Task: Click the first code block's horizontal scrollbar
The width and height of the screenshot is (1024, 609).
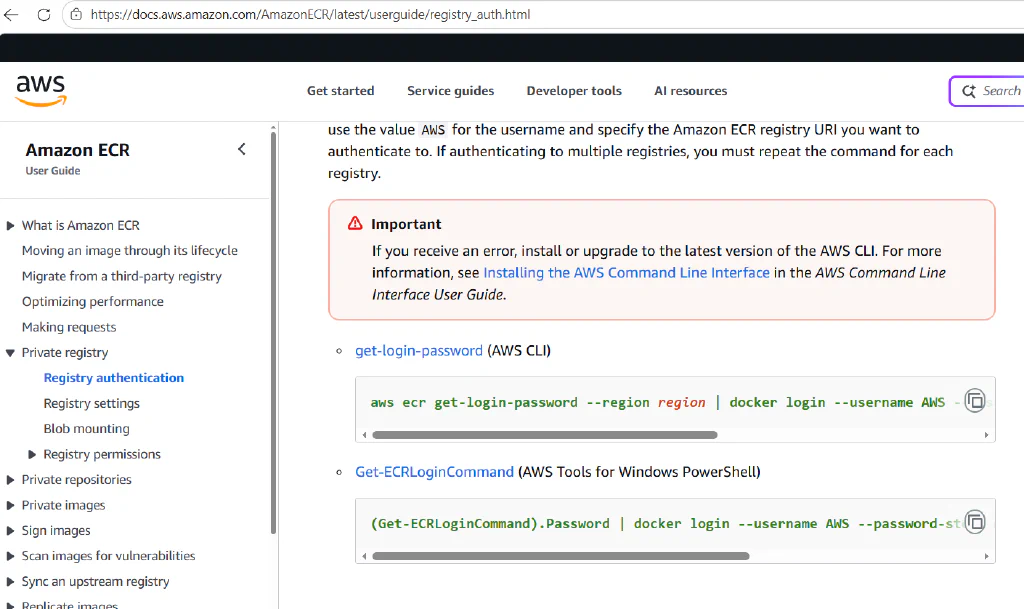Action: pyautogui.click(x=545, y=435)
